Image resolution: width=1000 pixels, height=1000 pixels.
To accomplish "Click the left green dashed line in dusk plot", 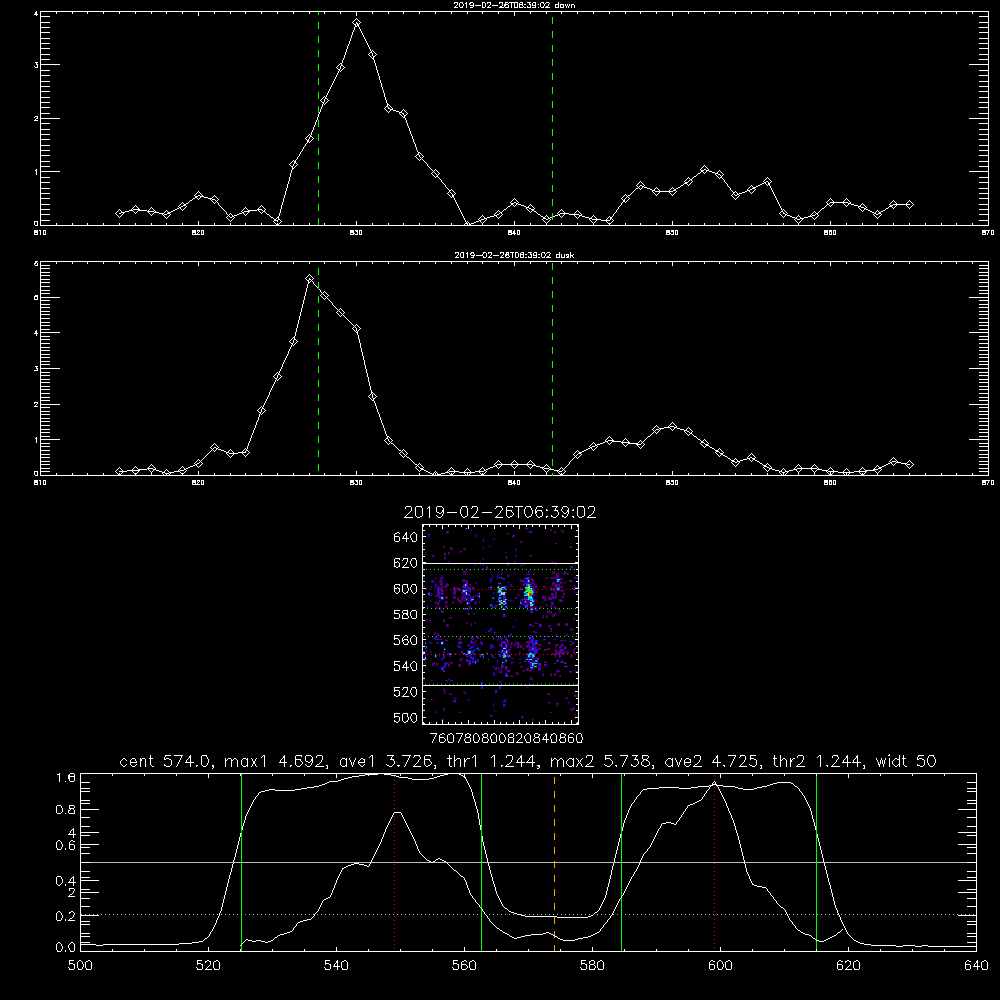I will pos(318,369).
